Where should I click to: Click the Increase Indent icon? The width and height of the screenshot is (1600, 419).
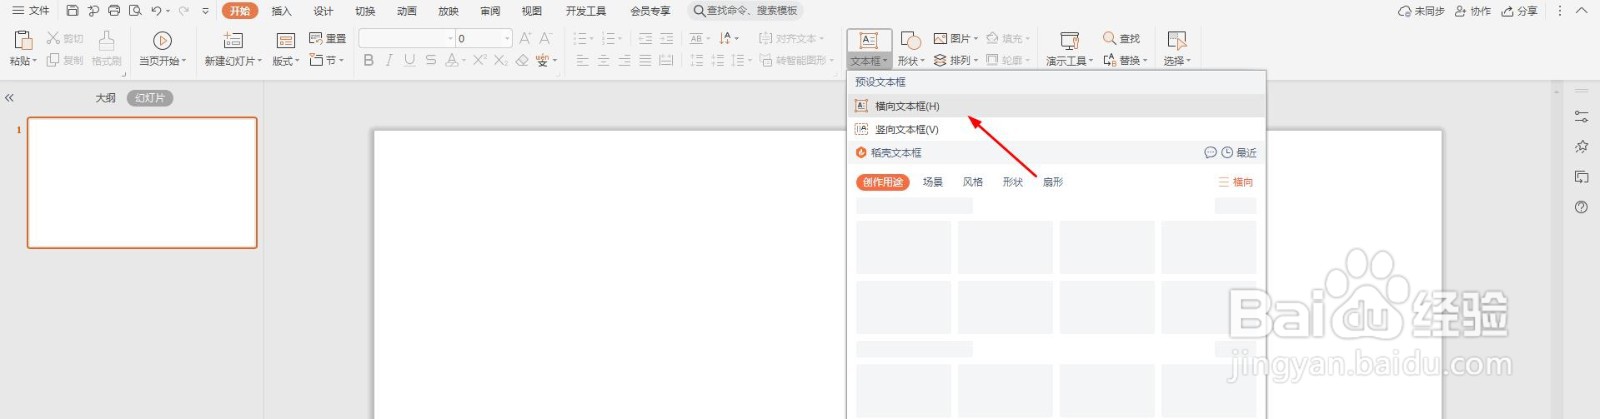pyautogui.click(x=667, y=38)
